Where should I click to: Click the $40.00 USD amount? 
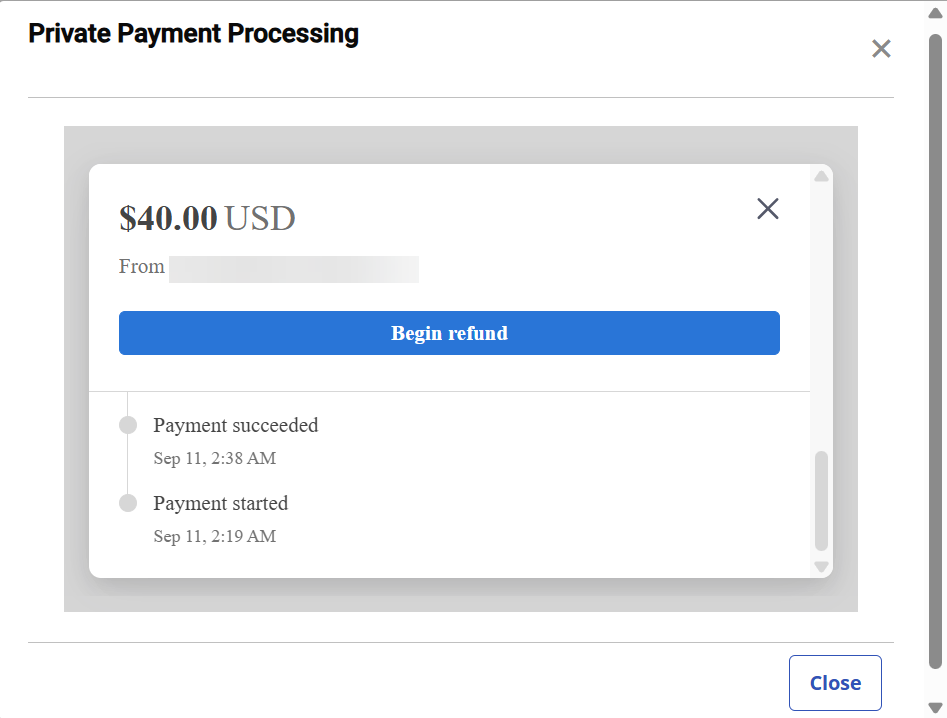(207, 218)
